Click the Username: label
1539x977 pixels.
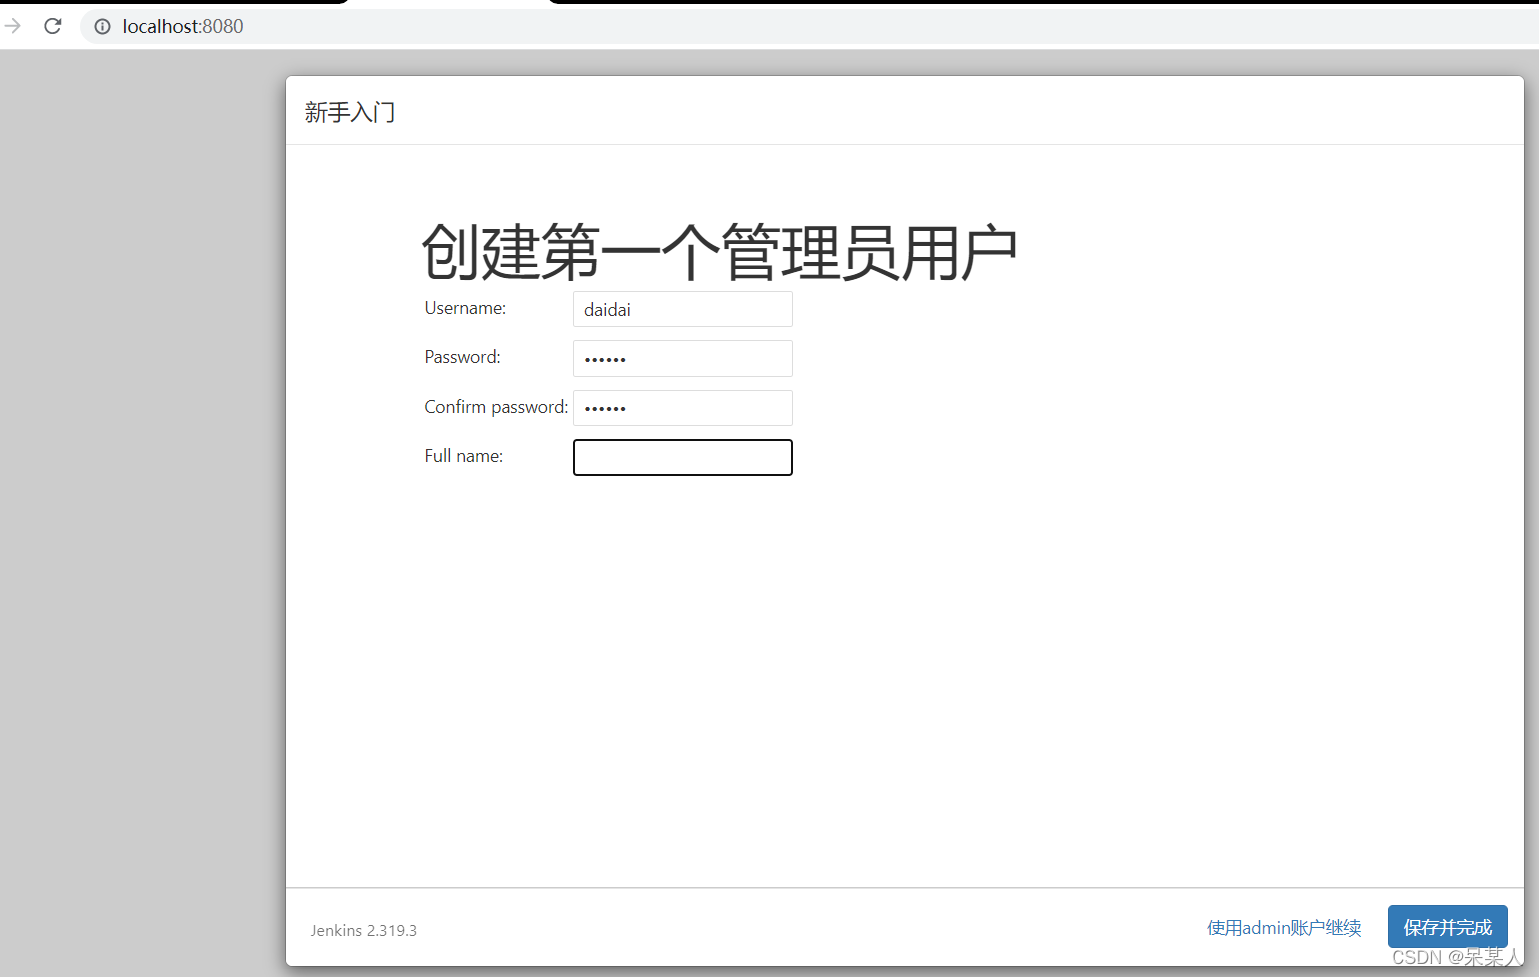click(x=465, y=308)
